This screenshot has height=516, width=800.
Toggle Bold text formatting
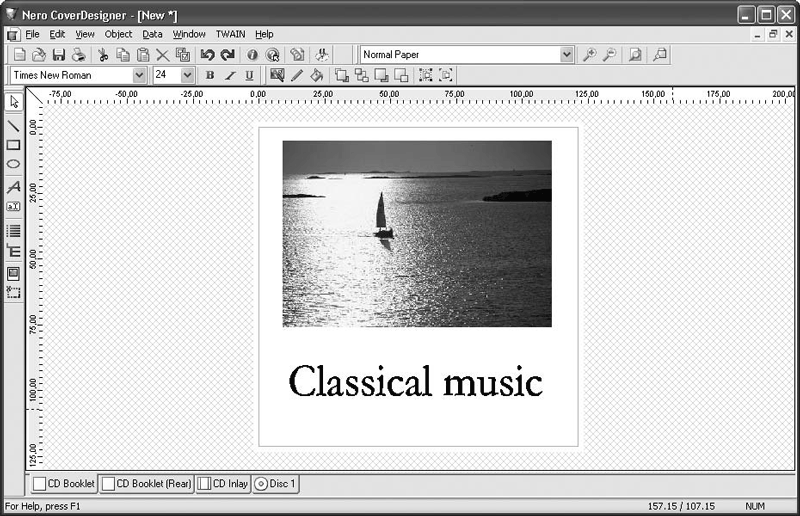coord(210,75)
